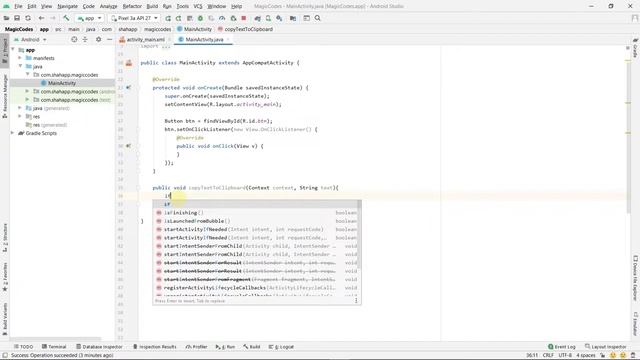Open the Logcat tool window
640x360 pixels.
tap(281, 347)
